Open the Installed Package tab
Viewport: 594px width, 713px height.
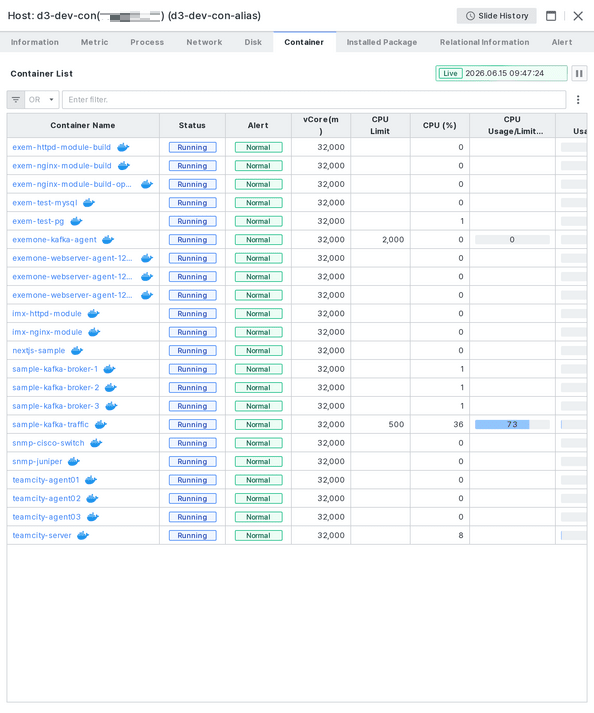point(382,42)
